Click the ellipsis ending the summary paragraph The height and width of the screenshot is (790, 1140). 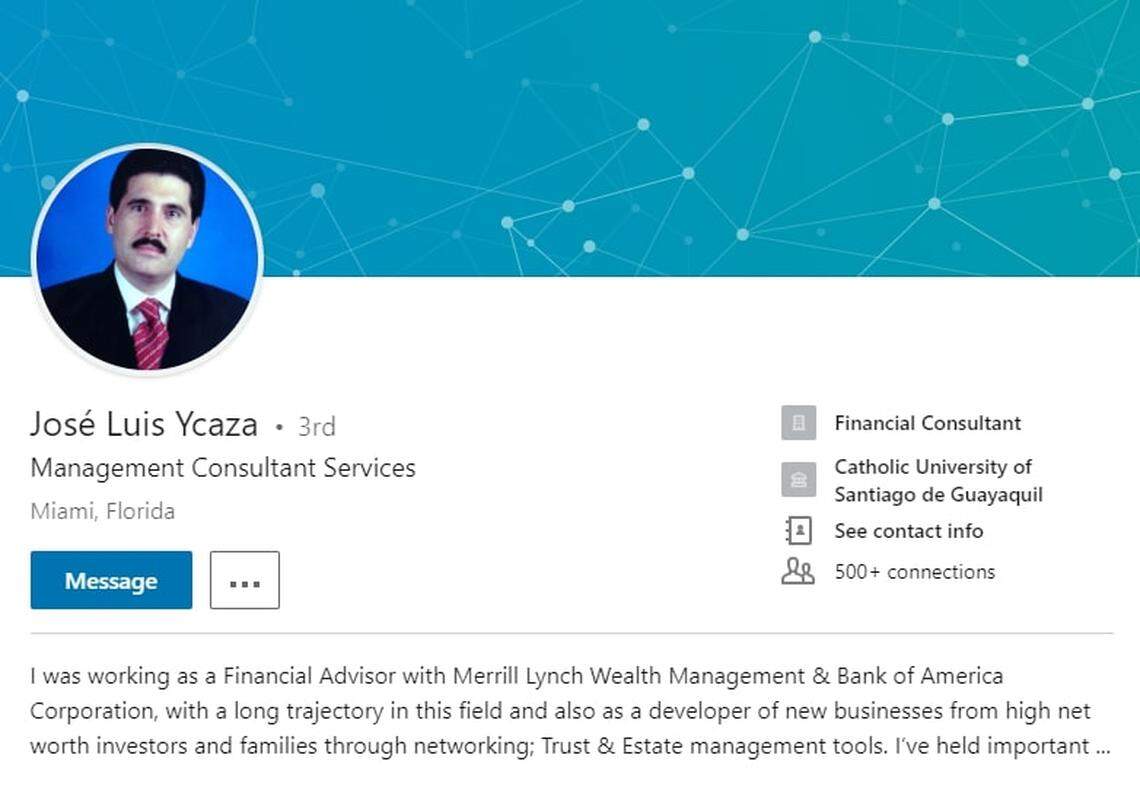[1098, 746]
